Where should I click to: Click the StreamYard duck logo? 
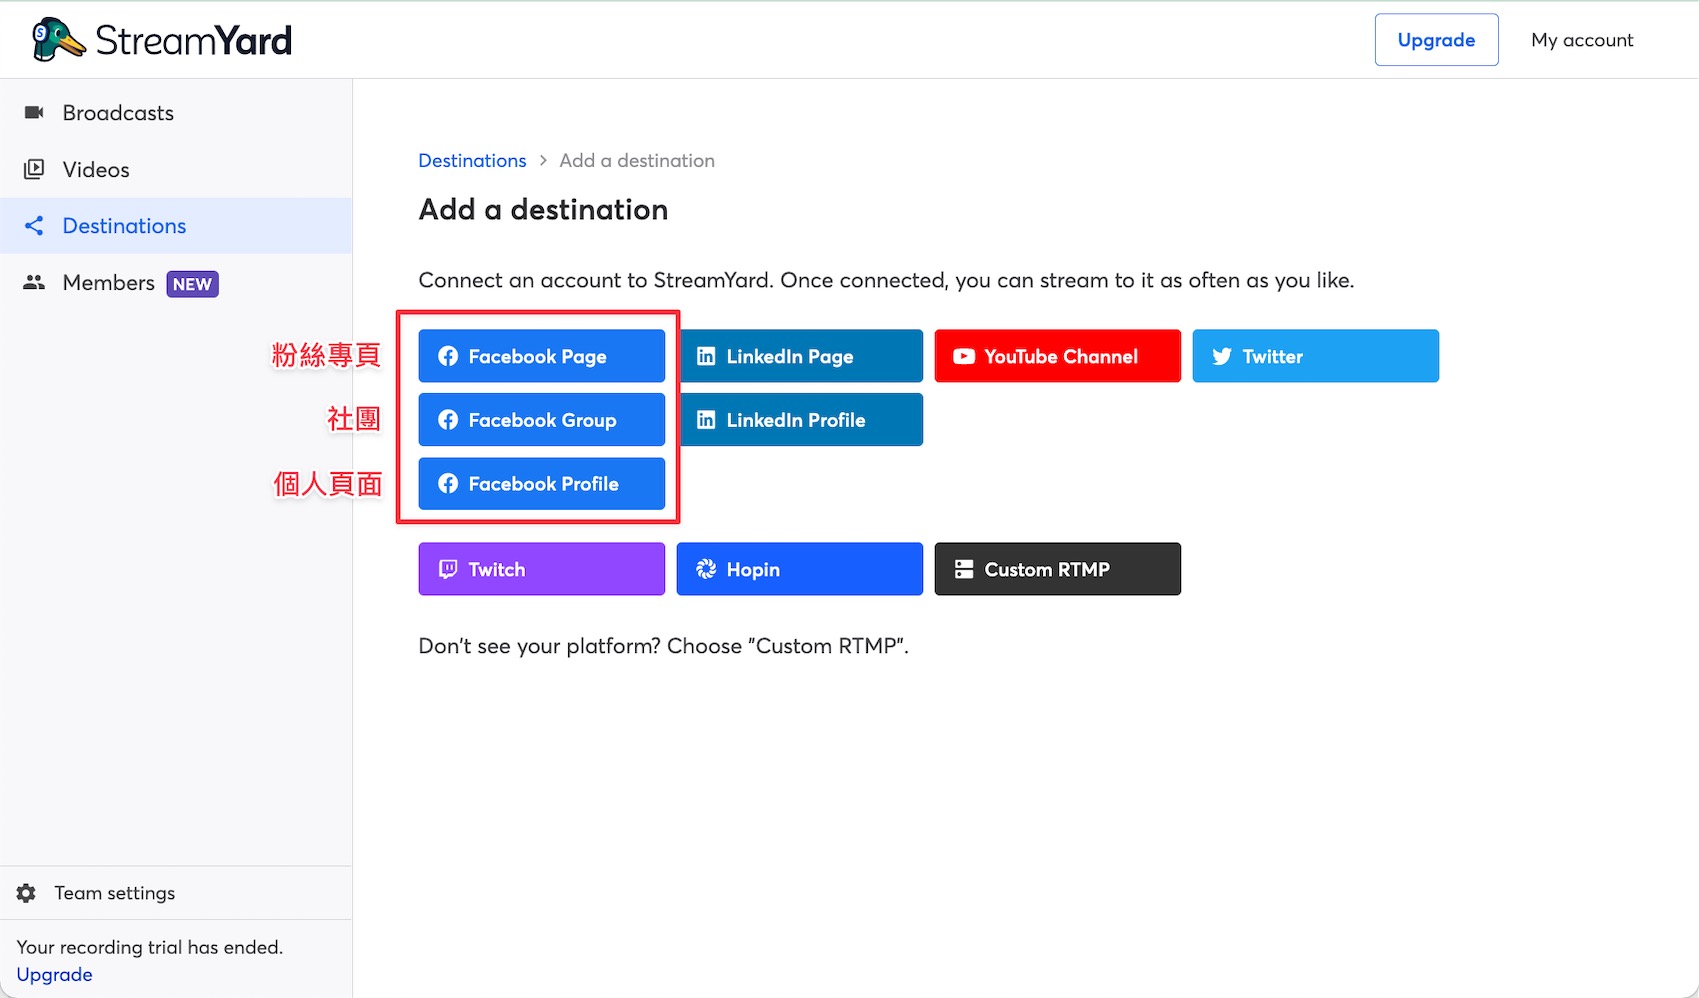point(59,40)
